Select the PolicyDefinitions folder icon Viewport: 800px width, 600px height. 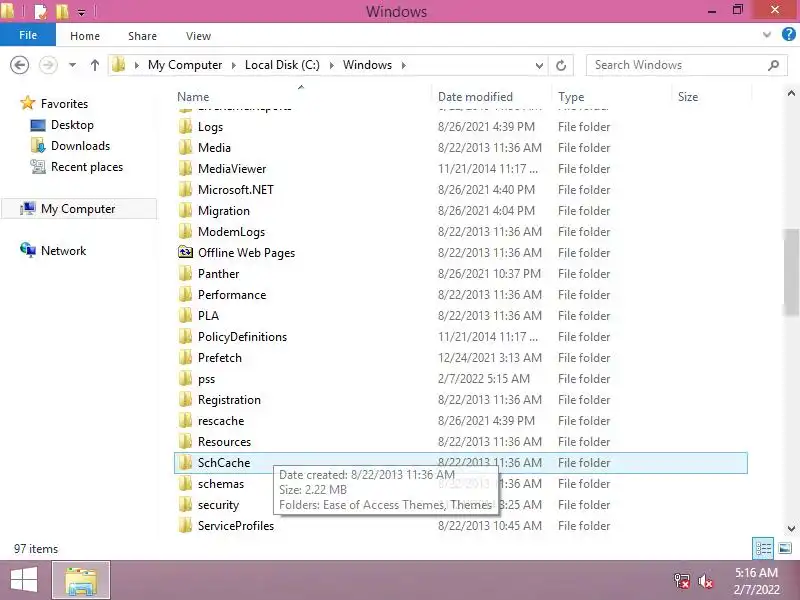[185, 336]
